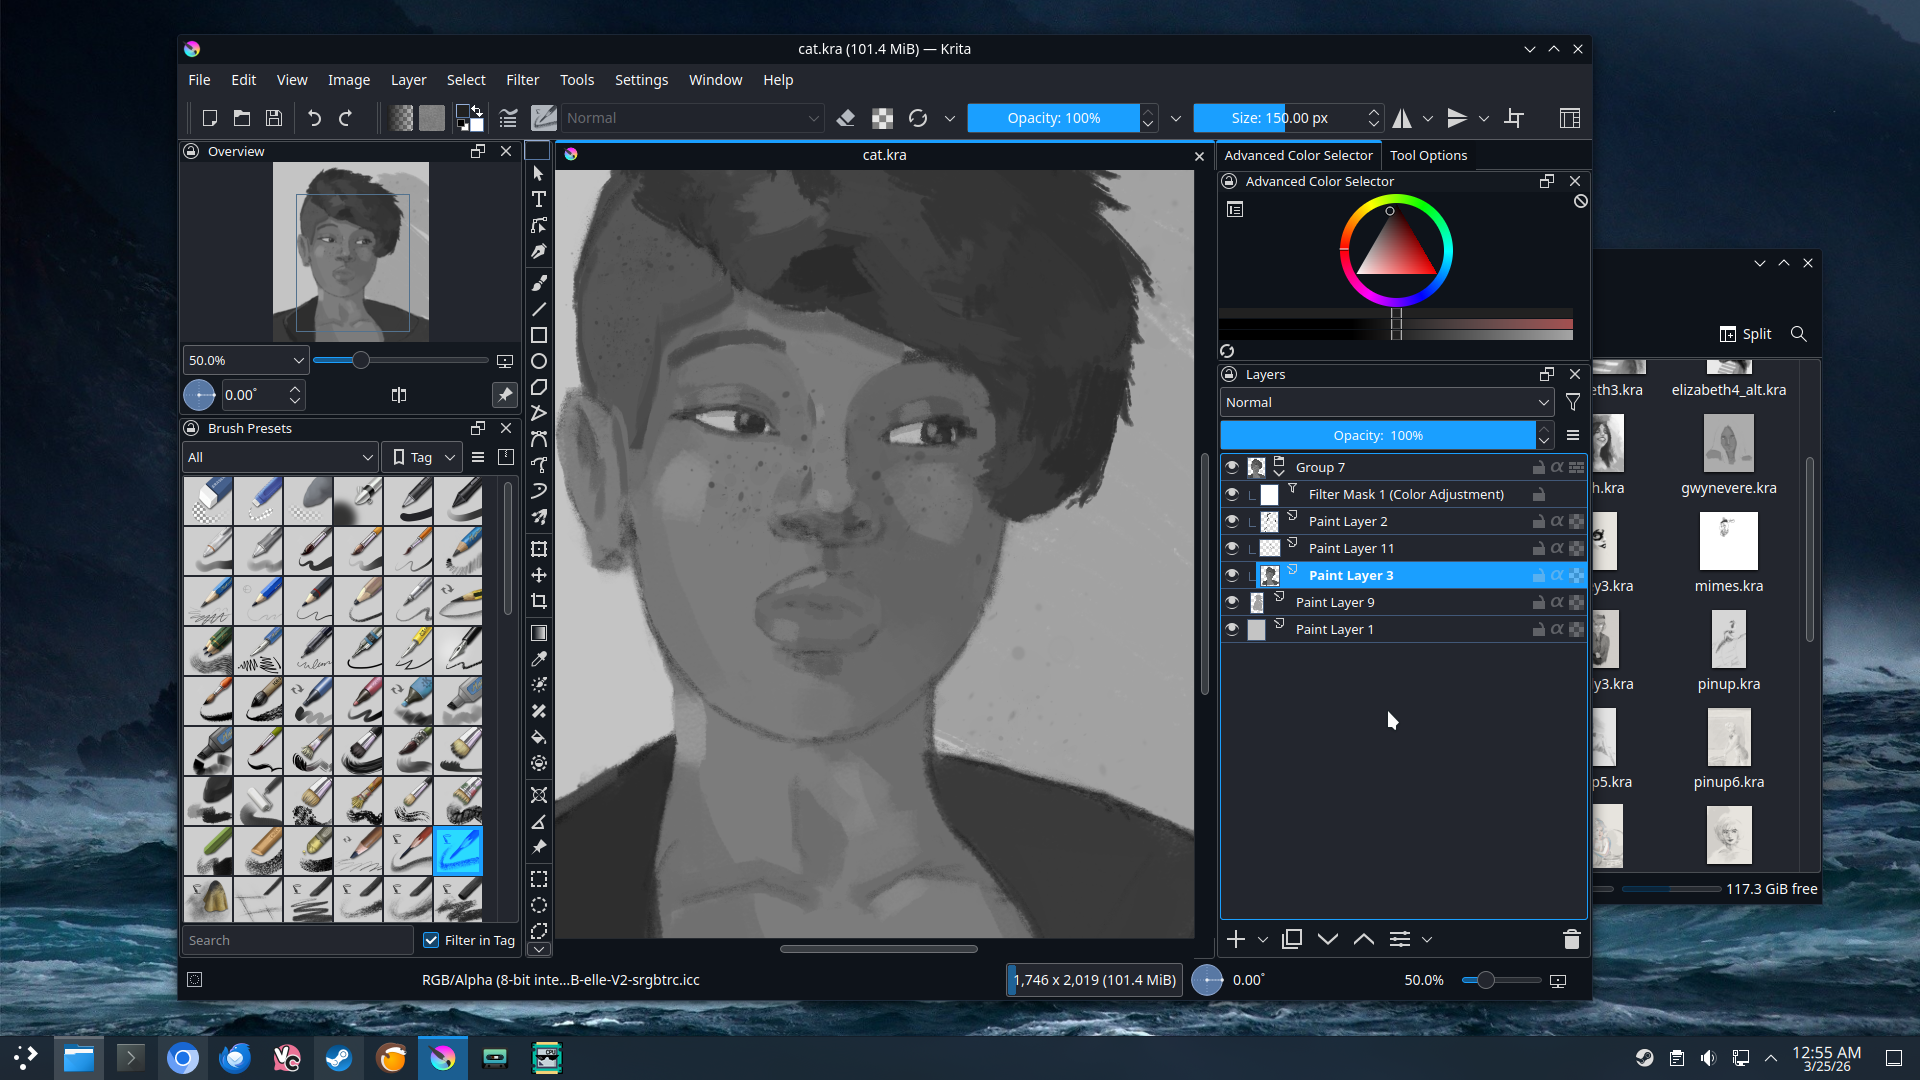This screenshot has height=1080, width=1920.
Task: Select the Crop tool
Action: [538, 601]
